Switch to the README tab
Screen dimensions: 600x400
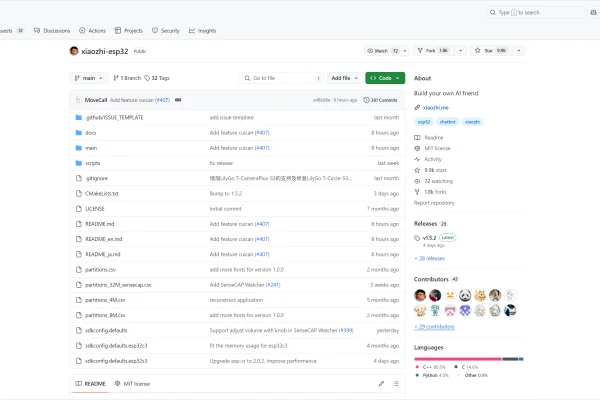[90, 384]
